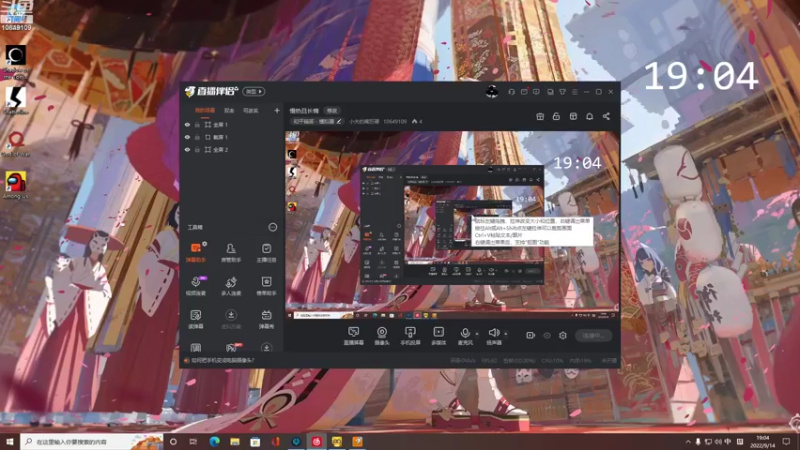The height and width of the screenshot is (450, 800).
Task: Click the stream preview canvas
Action: 452,225
